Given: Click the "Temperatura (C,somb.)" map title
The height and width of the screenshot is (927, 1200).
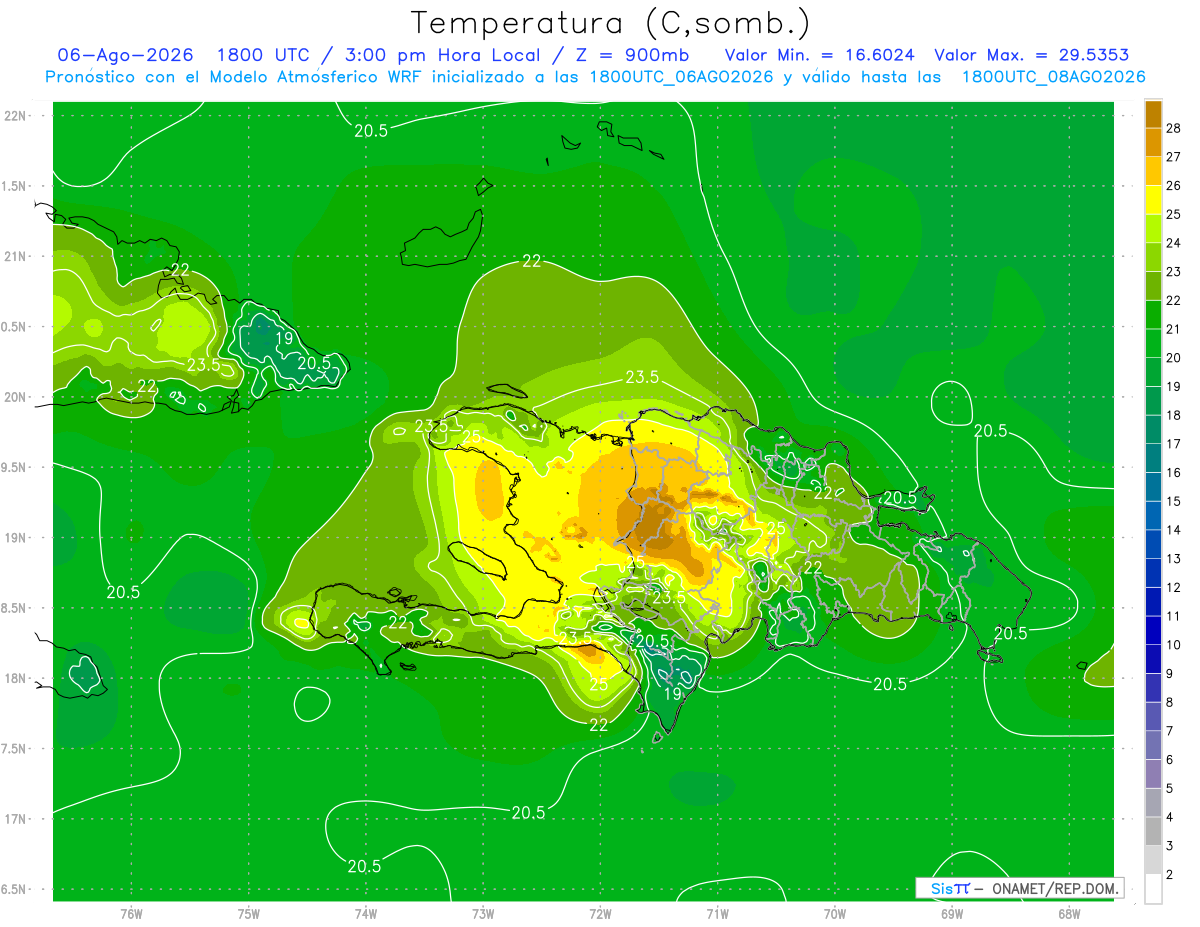Looking at the screenshot, I should 610,23.
